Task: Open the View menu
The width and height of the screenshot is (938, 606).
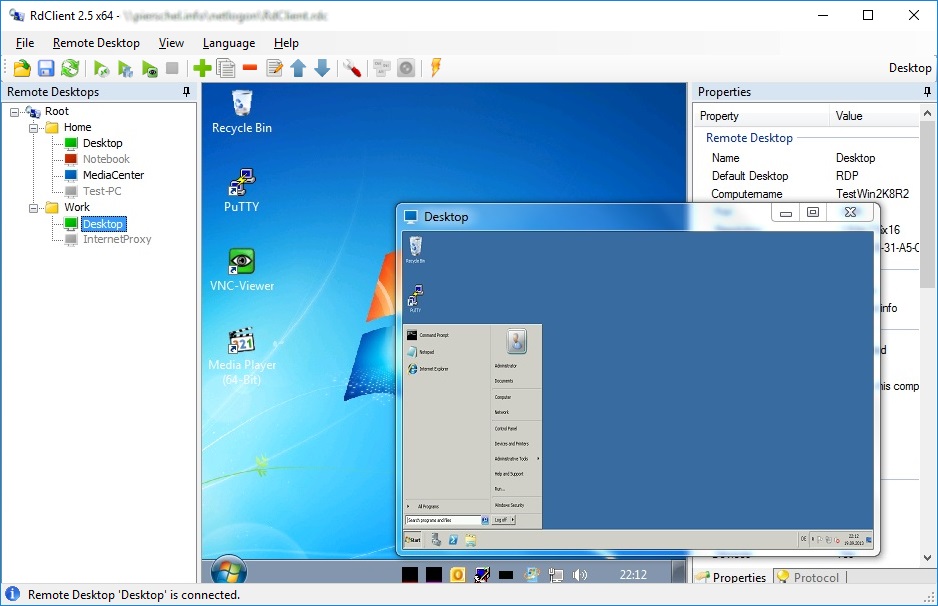Action: click(x=171, y=43)
